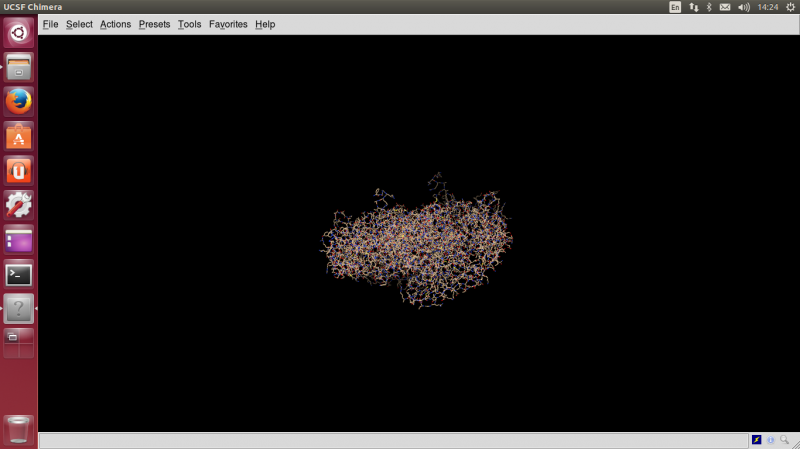Click the question mark Chimera launcher icon

coord(19,309)
